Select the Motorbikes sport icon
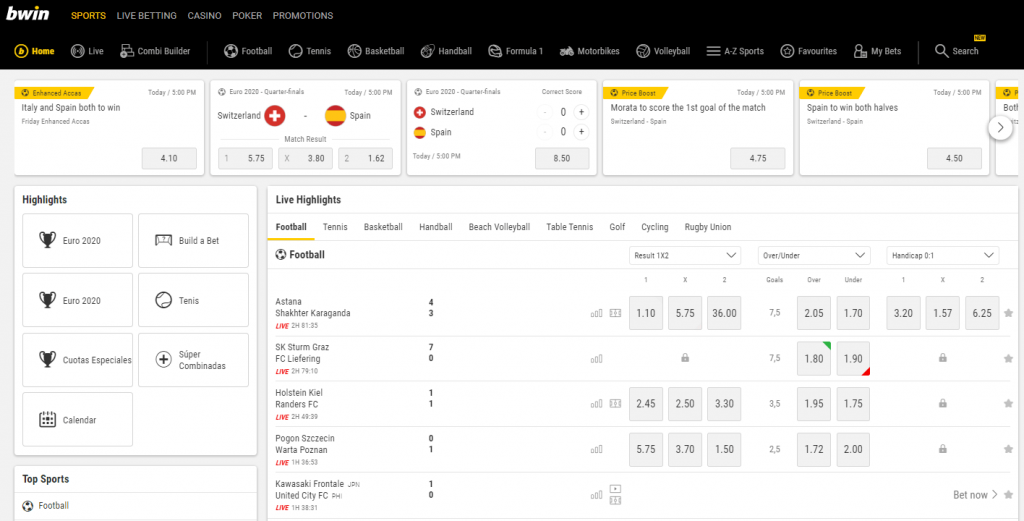 pyautogui.click(x=566, y=51)
